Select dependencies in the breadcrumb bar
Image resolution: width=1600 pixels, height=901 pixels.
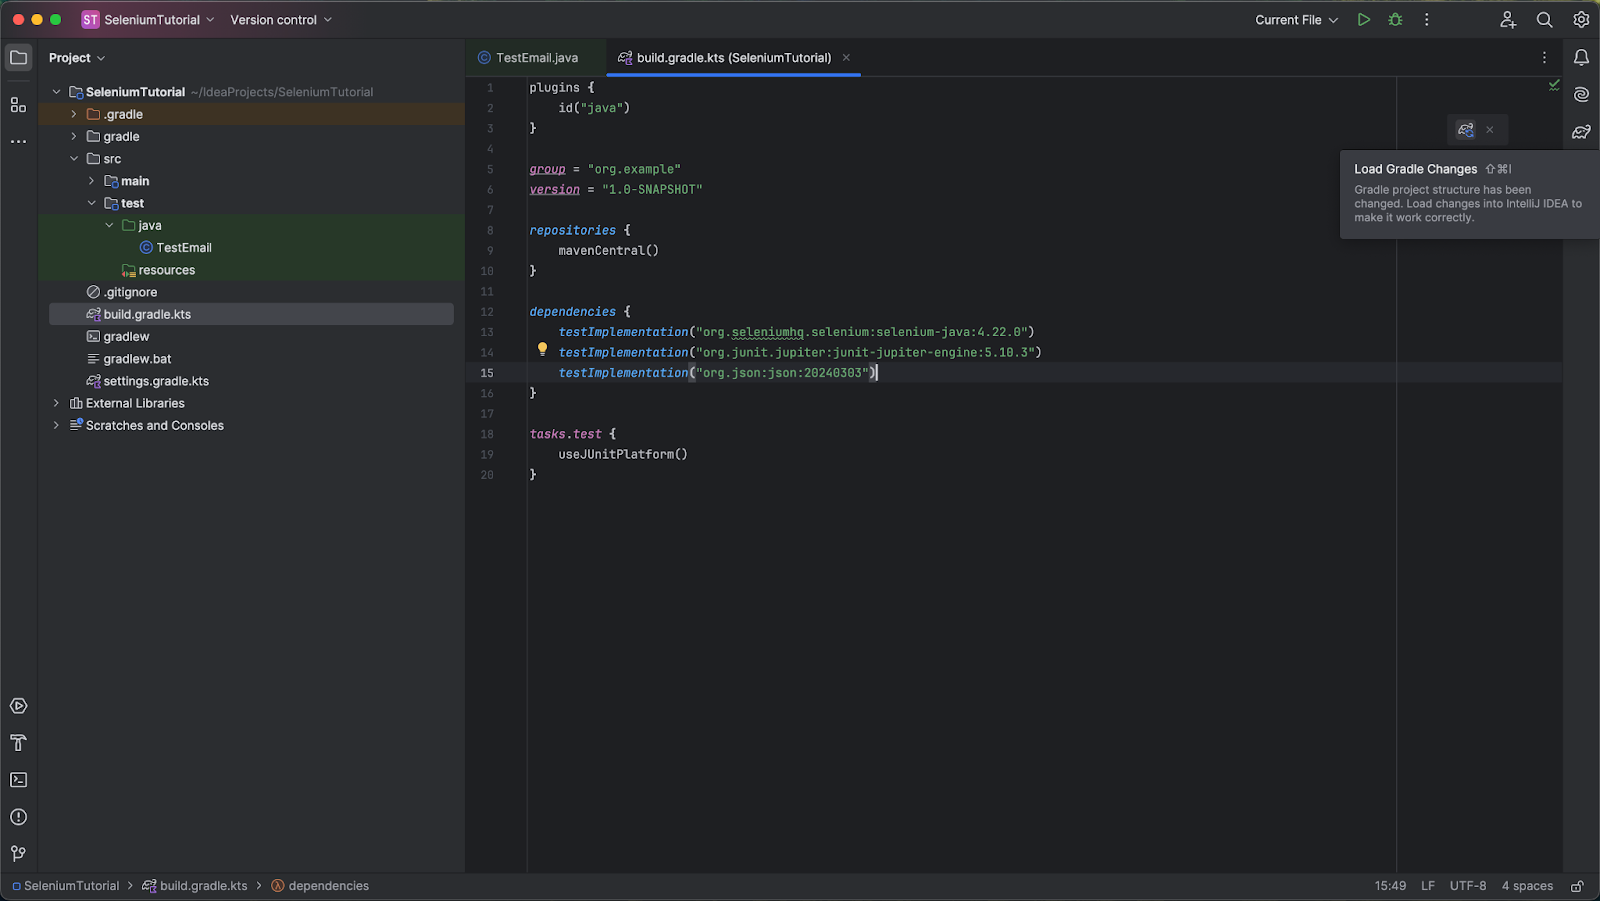328,885
